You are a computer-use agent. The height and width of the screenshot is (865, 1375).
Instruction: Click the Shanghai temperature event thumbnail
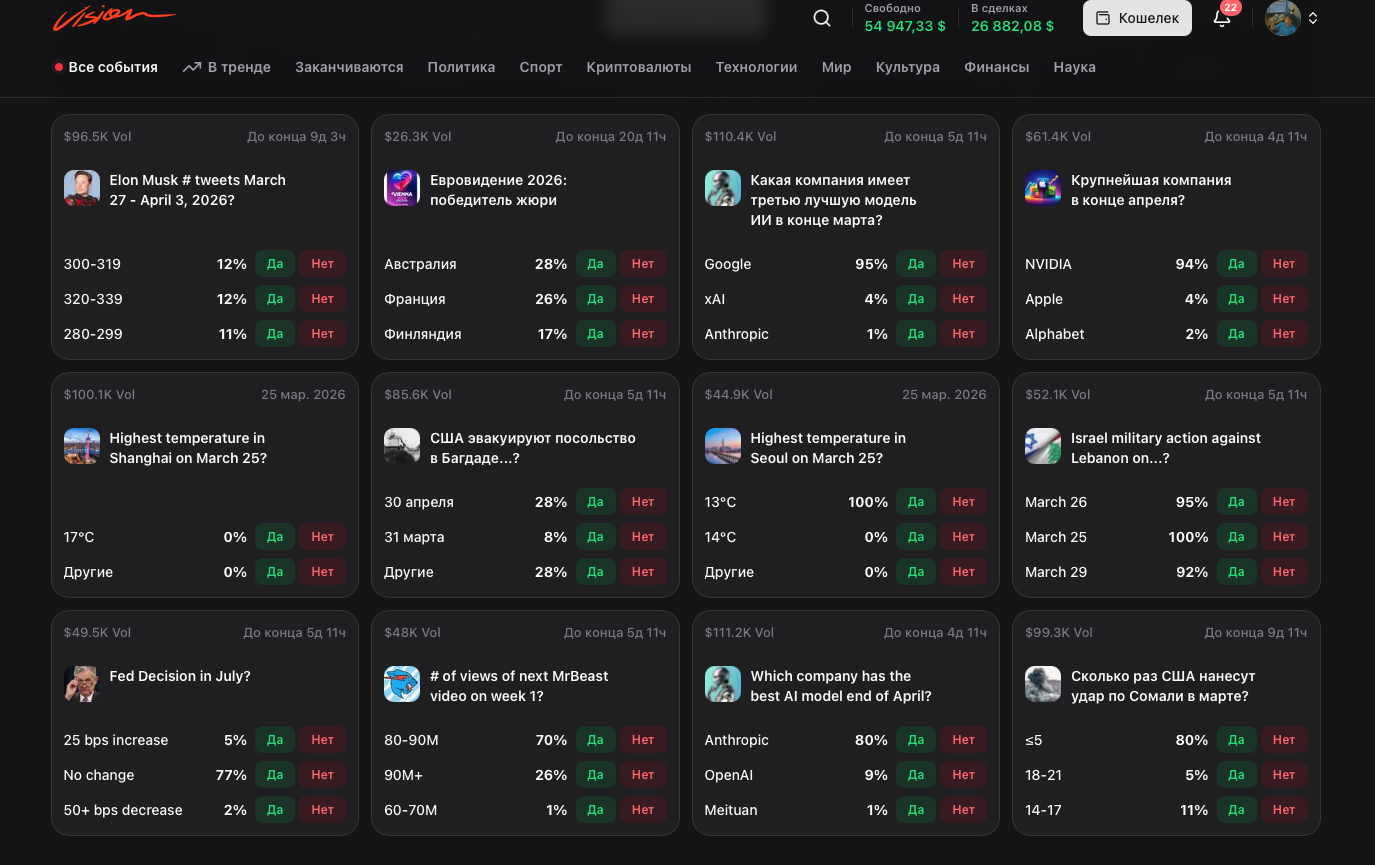pos(81,446)
